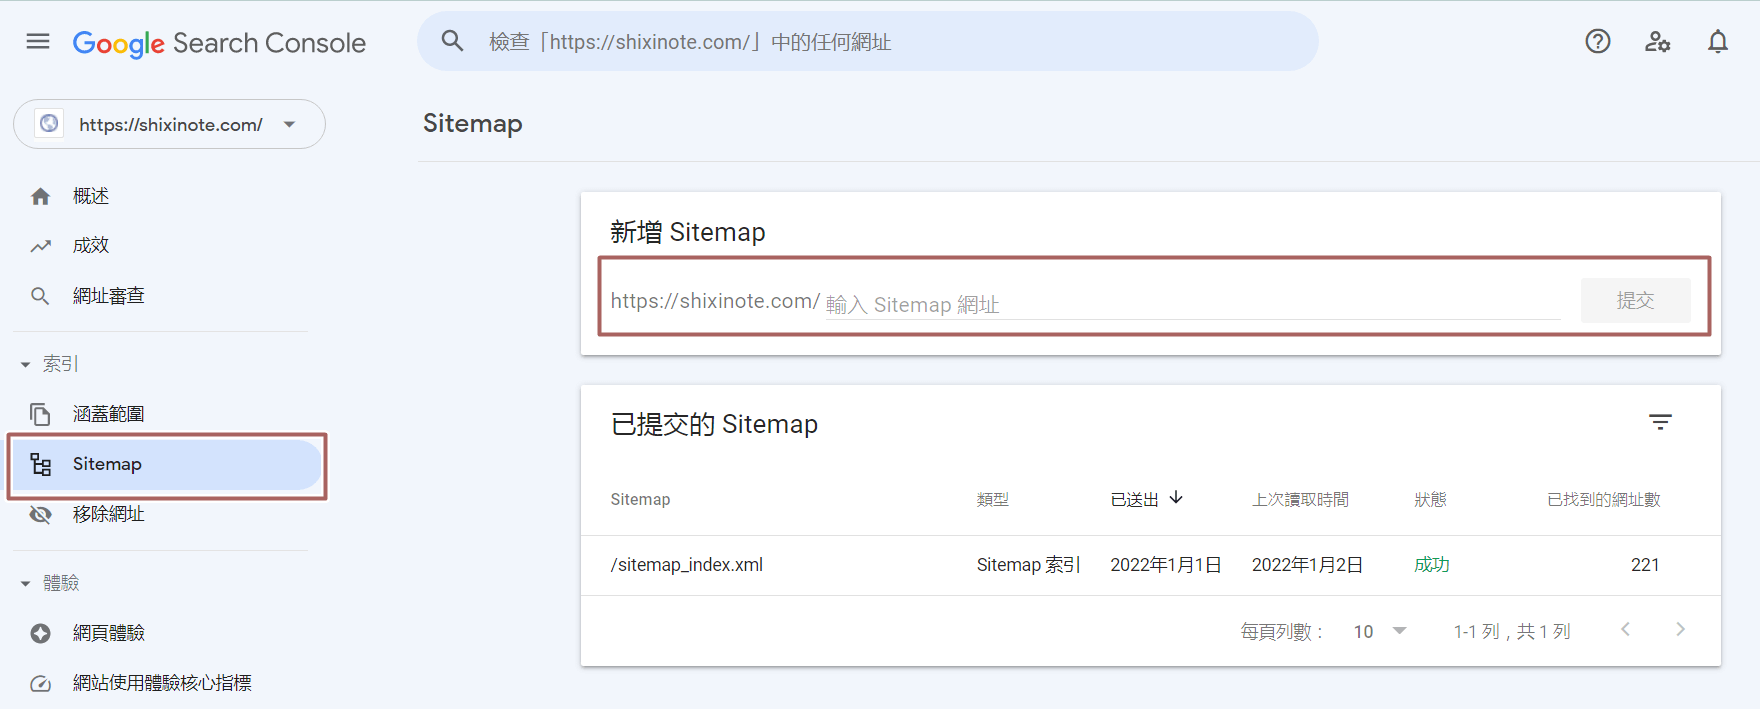This screenshot has width=1760, height=709.
Task: Open 網址審查 in the sidebar
Action: tap(109, 296)
